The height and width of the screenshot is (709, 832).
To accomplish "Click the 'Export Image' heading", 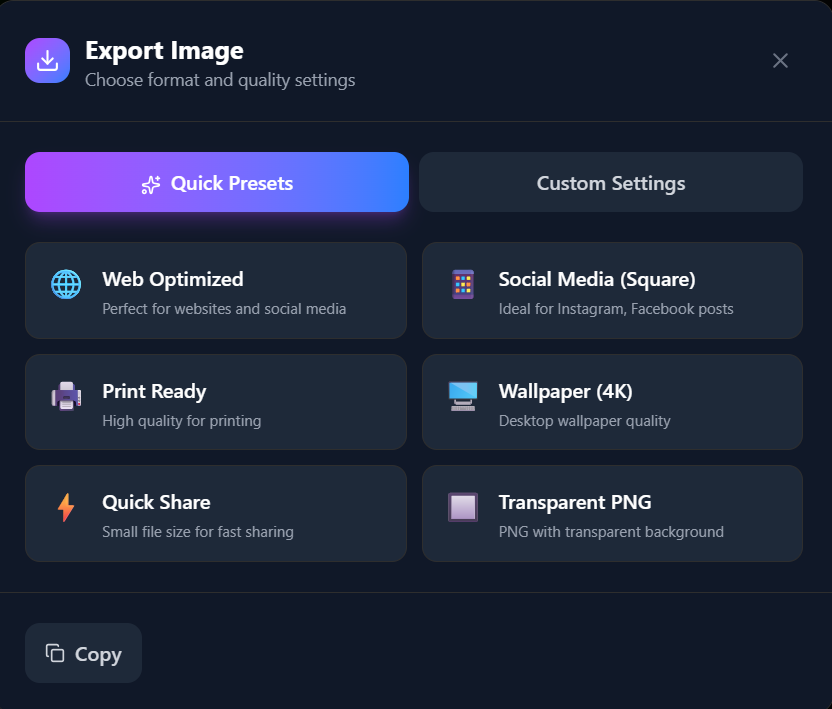I will [x=164, y=51].
